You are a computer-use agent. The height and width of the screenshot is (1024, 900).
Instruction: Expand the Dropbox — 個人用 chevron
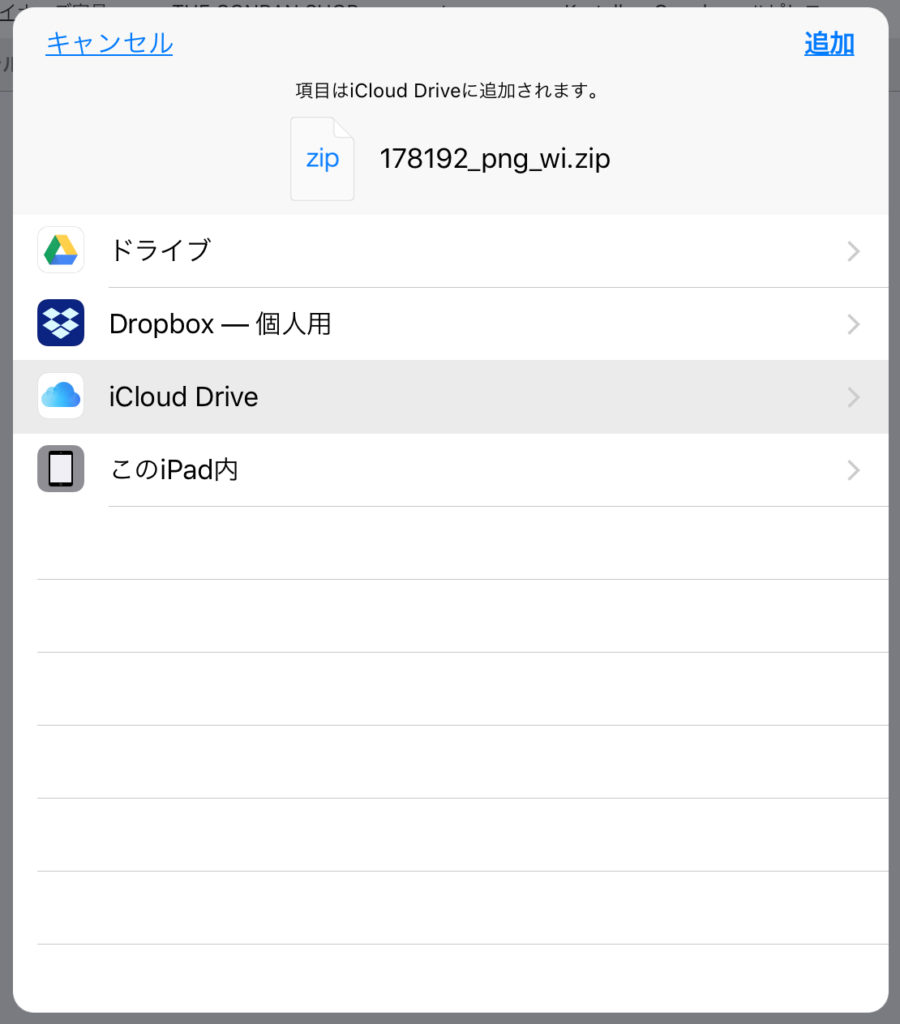coord(853,324)
